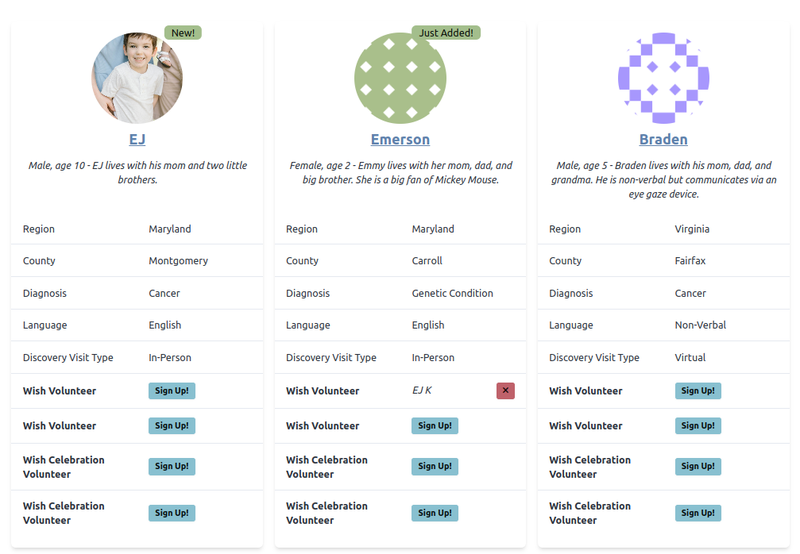Click Braden's purple pixel avatar
Screen dimensions: 800x554
tap(663, 78)
